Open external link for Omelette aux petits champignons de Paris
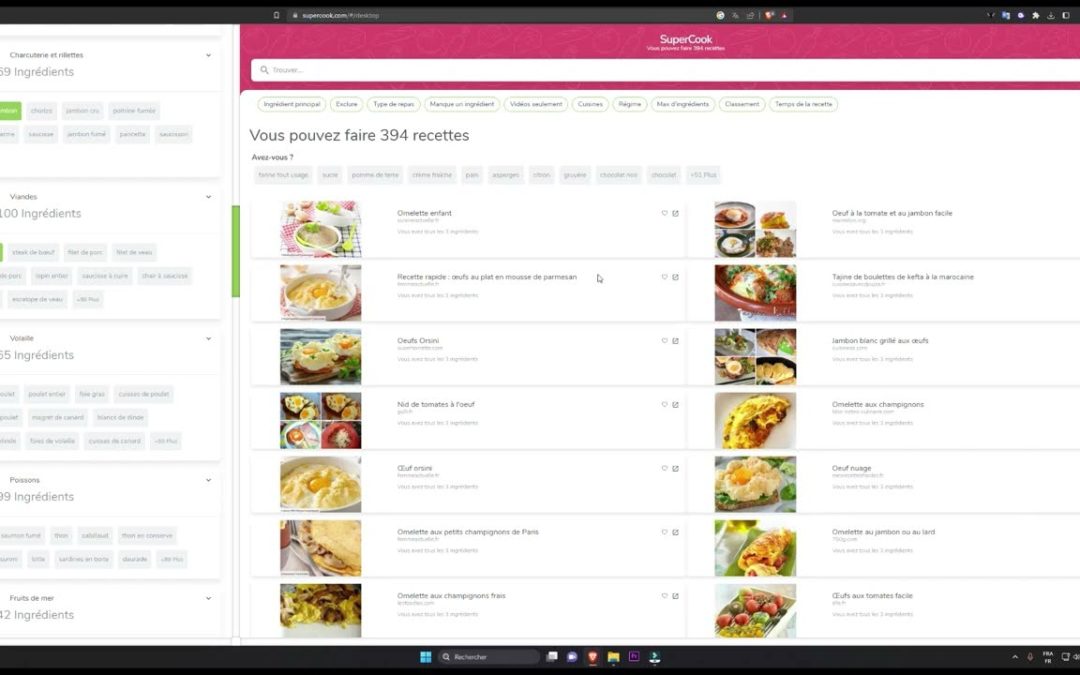The width and height of the screenshot is (1080, 675). (x=675, y=532)
